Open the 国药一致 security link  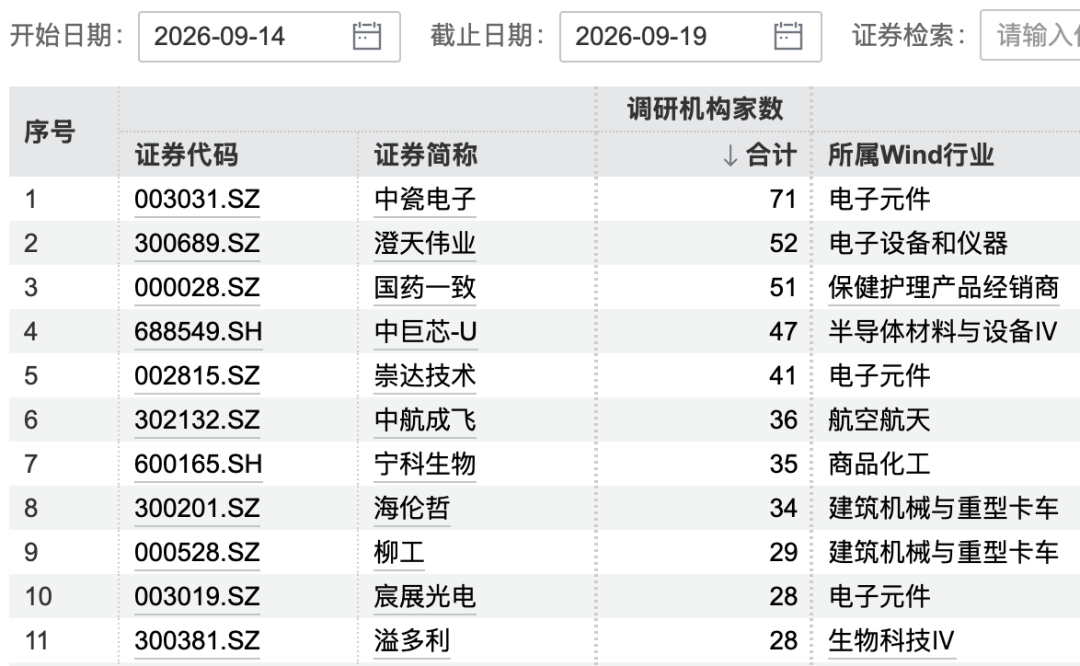click(x=425, y=287)
